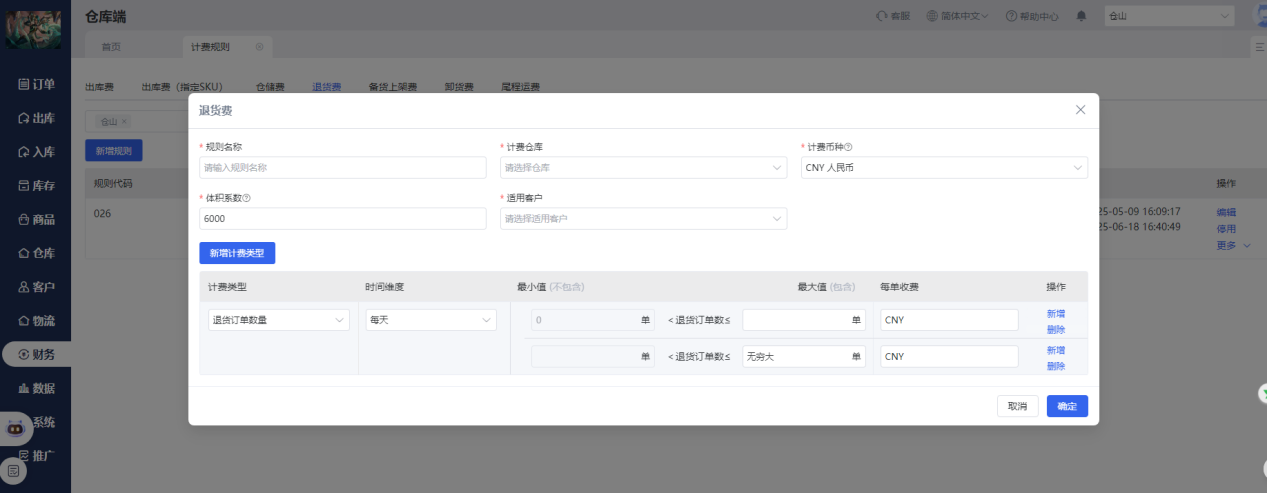Open 帮助中心 help link

click(x=1033, y=16)
